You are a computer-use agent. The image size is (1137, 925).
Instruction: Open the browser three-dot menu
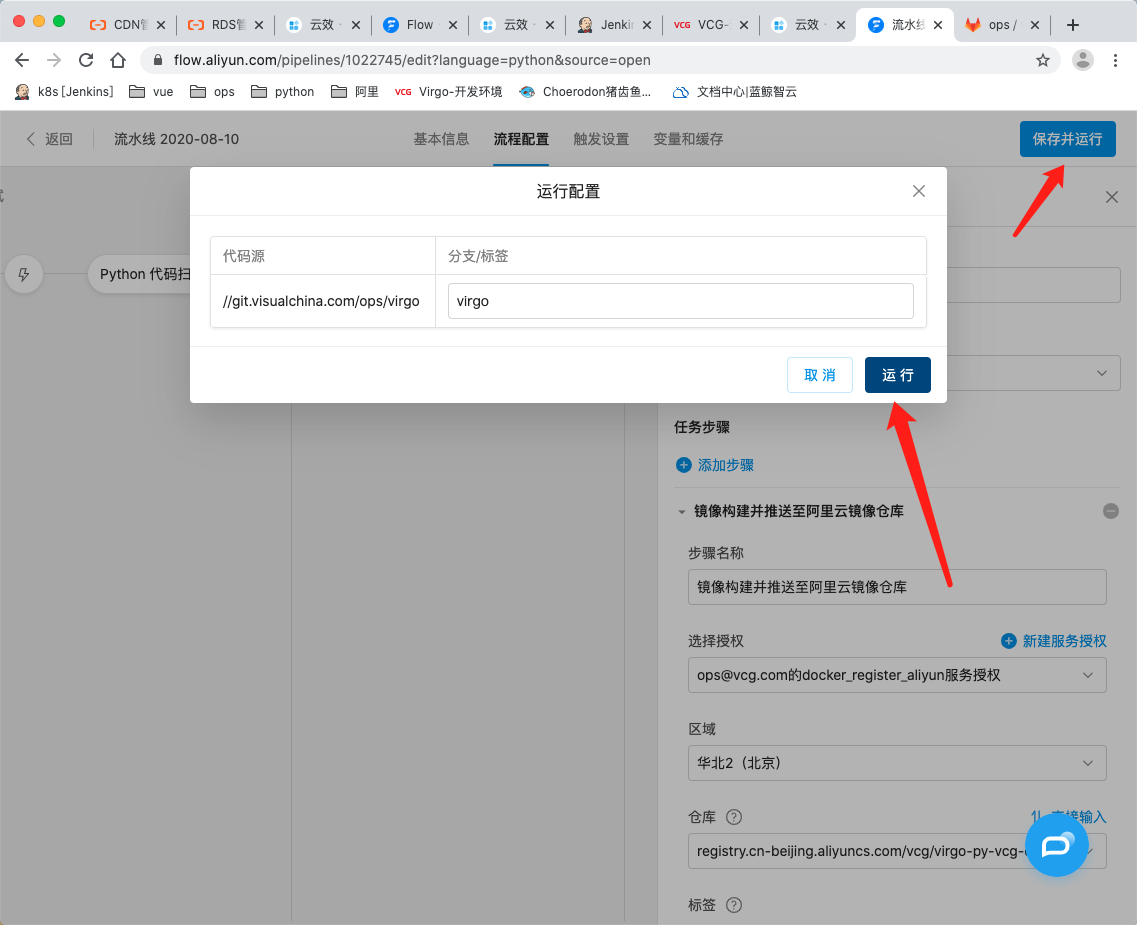point(1115,60)
